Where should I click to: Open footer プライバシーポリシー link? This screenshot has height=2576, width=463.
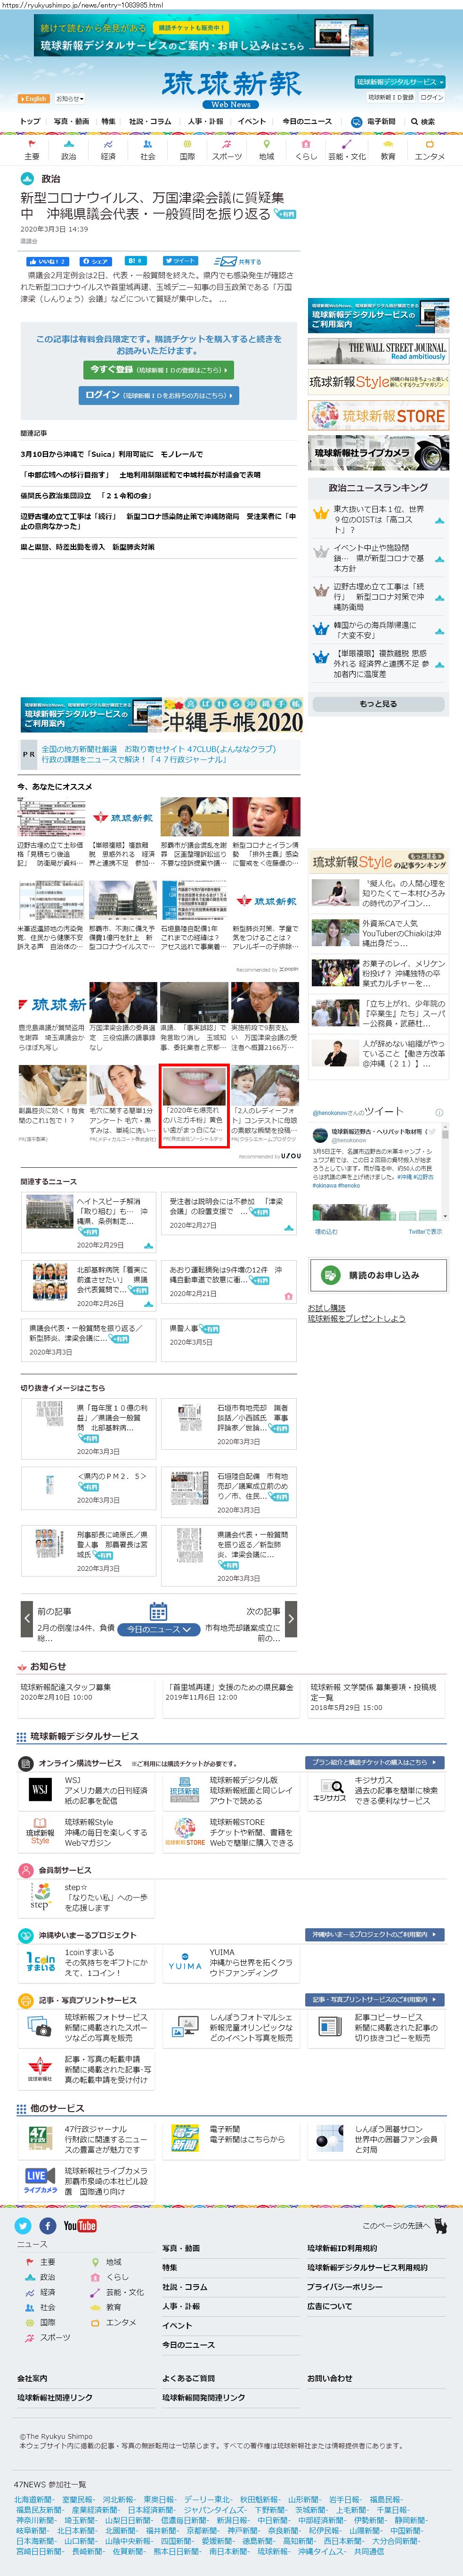click(x=344, y=2287)
